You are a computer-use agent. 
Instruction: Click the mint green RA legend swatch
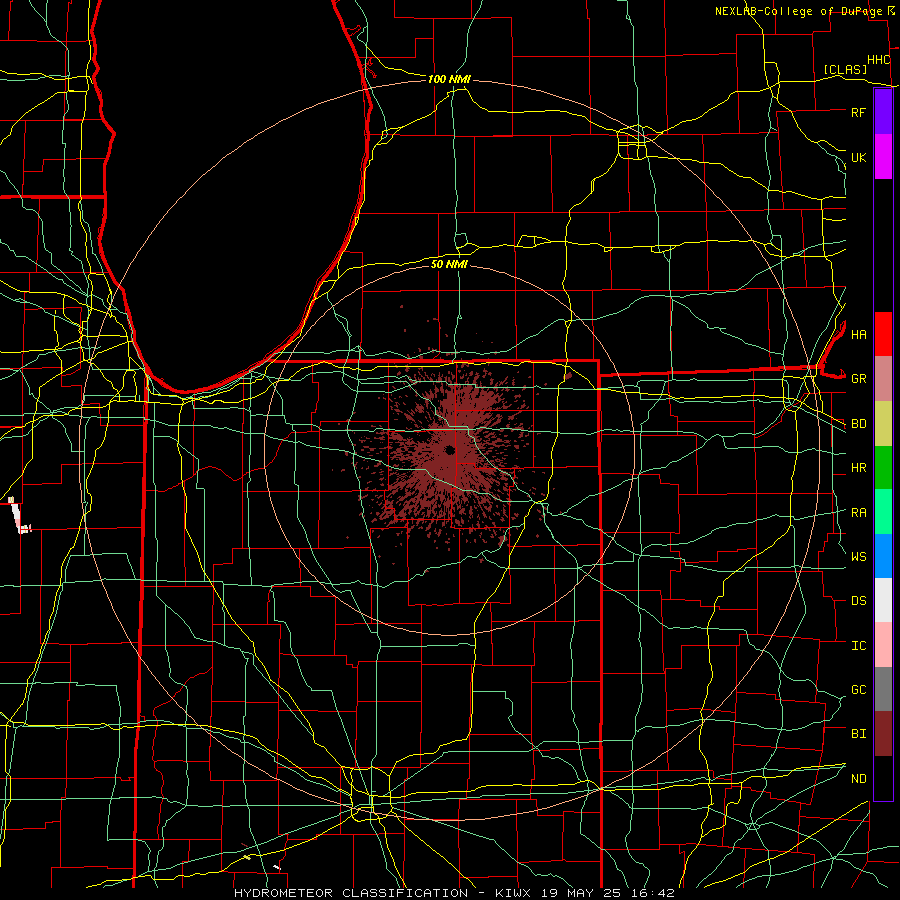883,512
